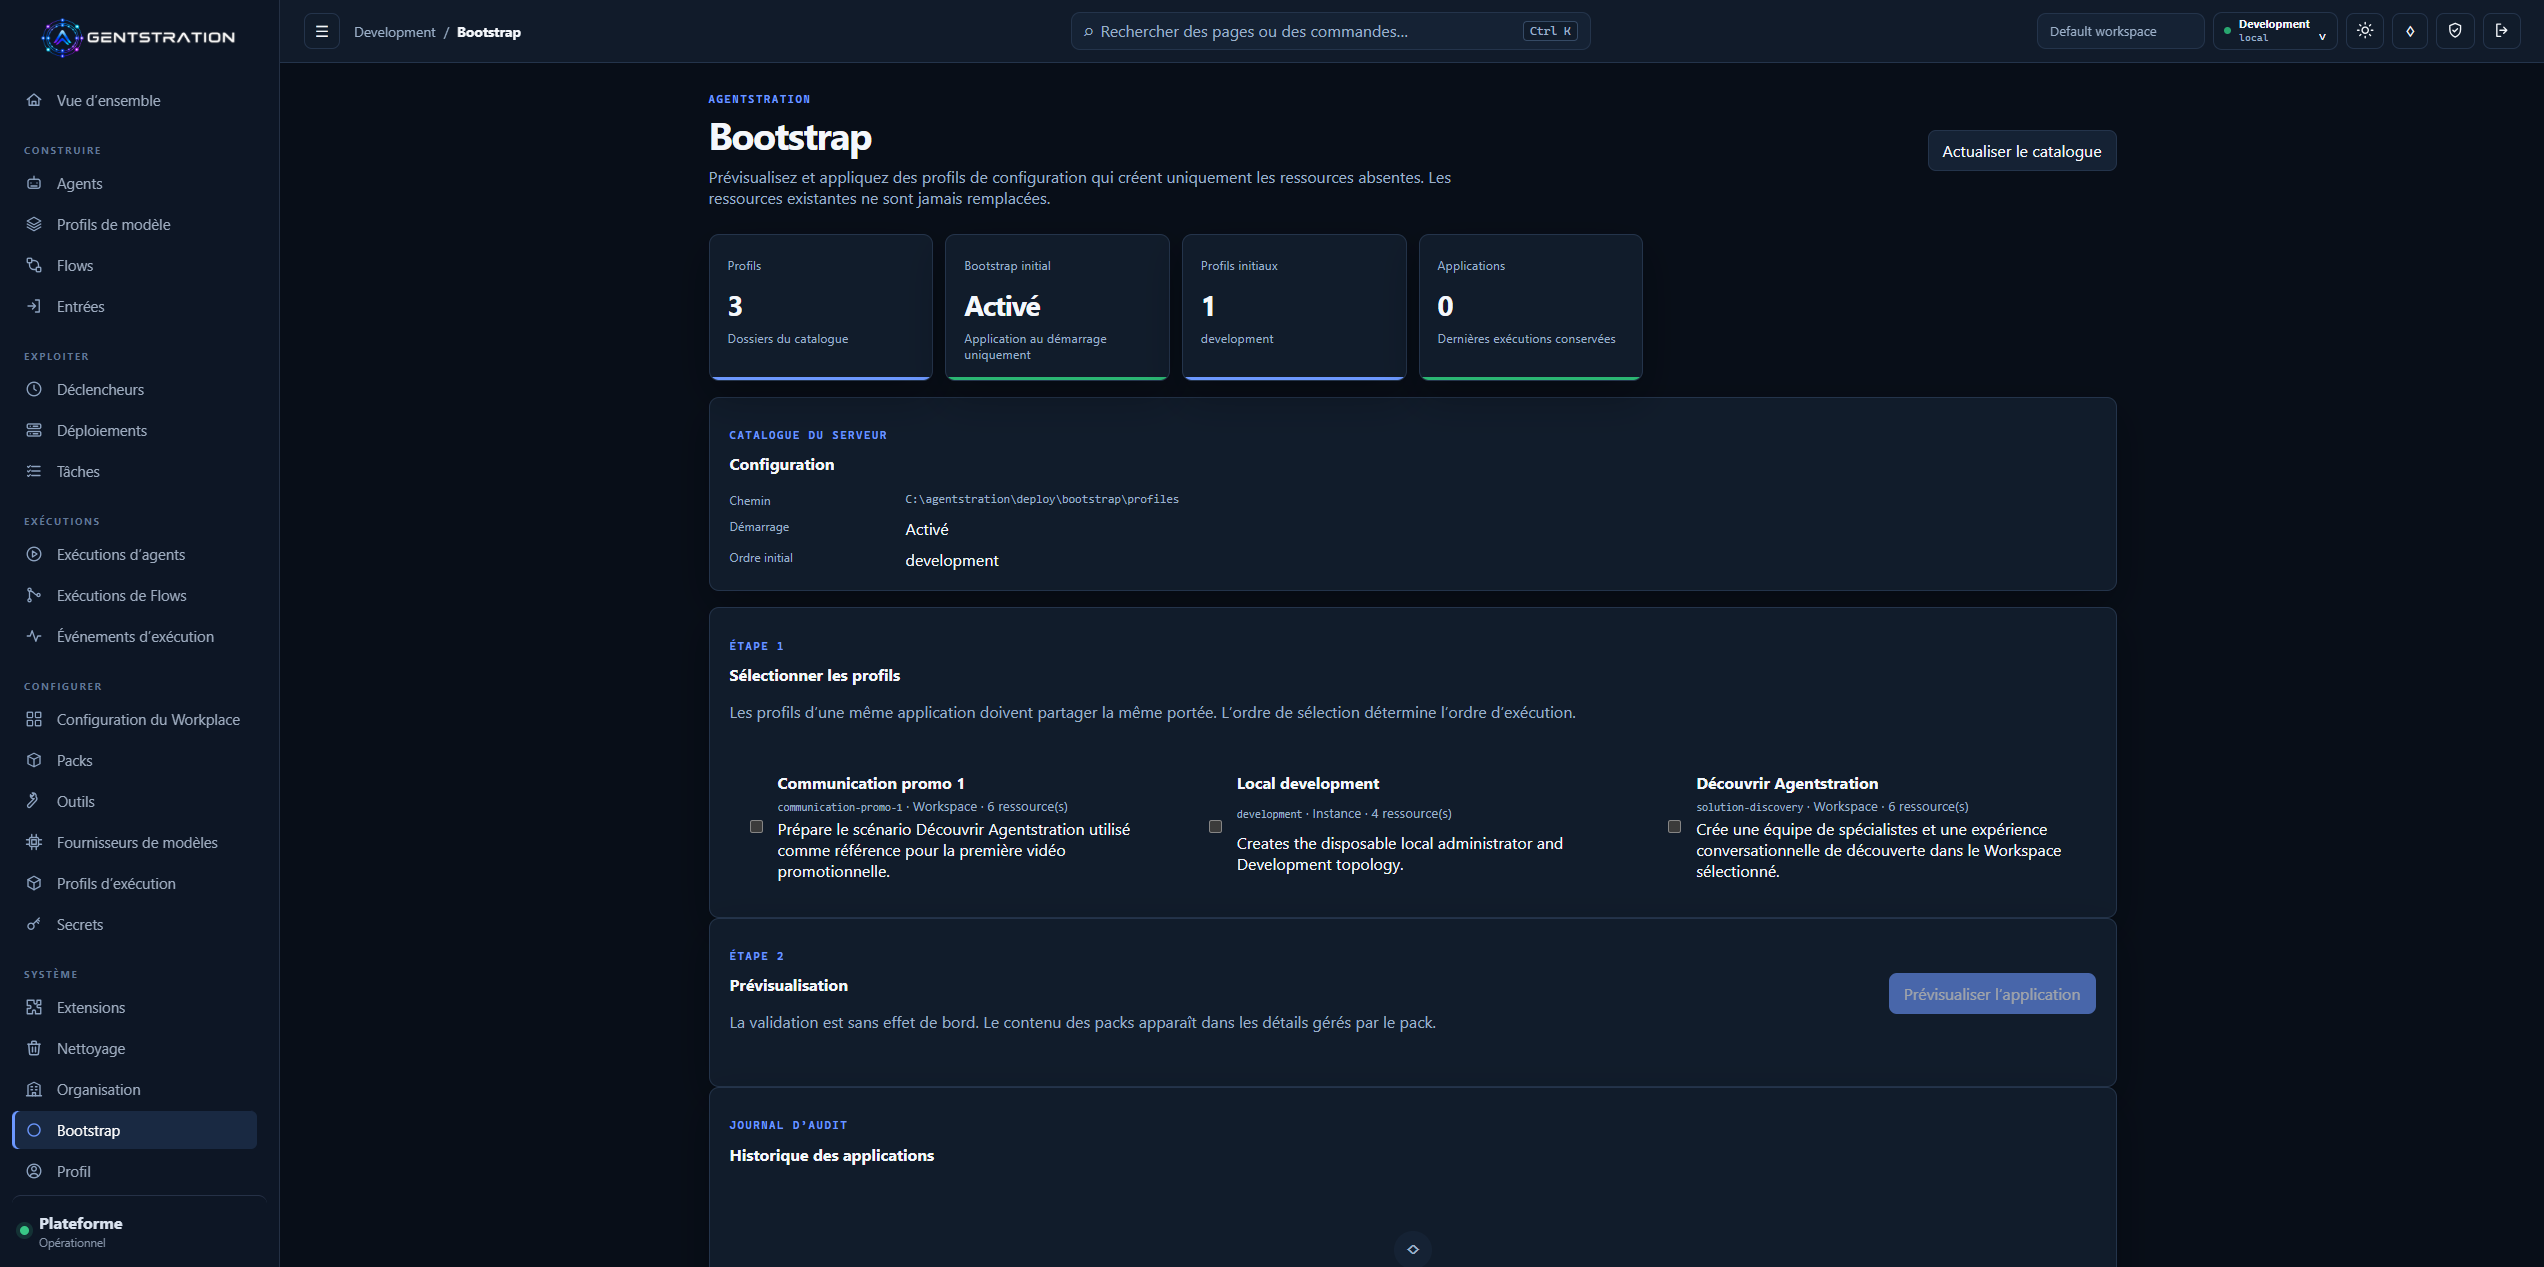
Task: Click the Profils d'exécution cube icon
Action: (34, 883)
